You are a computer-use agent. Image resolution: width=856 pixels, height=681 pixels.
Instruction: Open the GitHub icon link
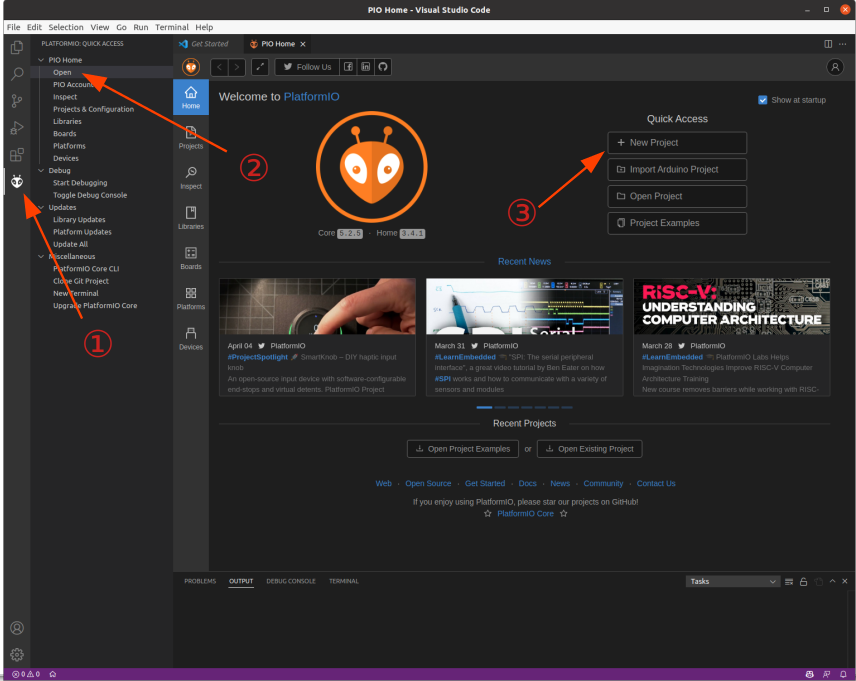(383, 67)
